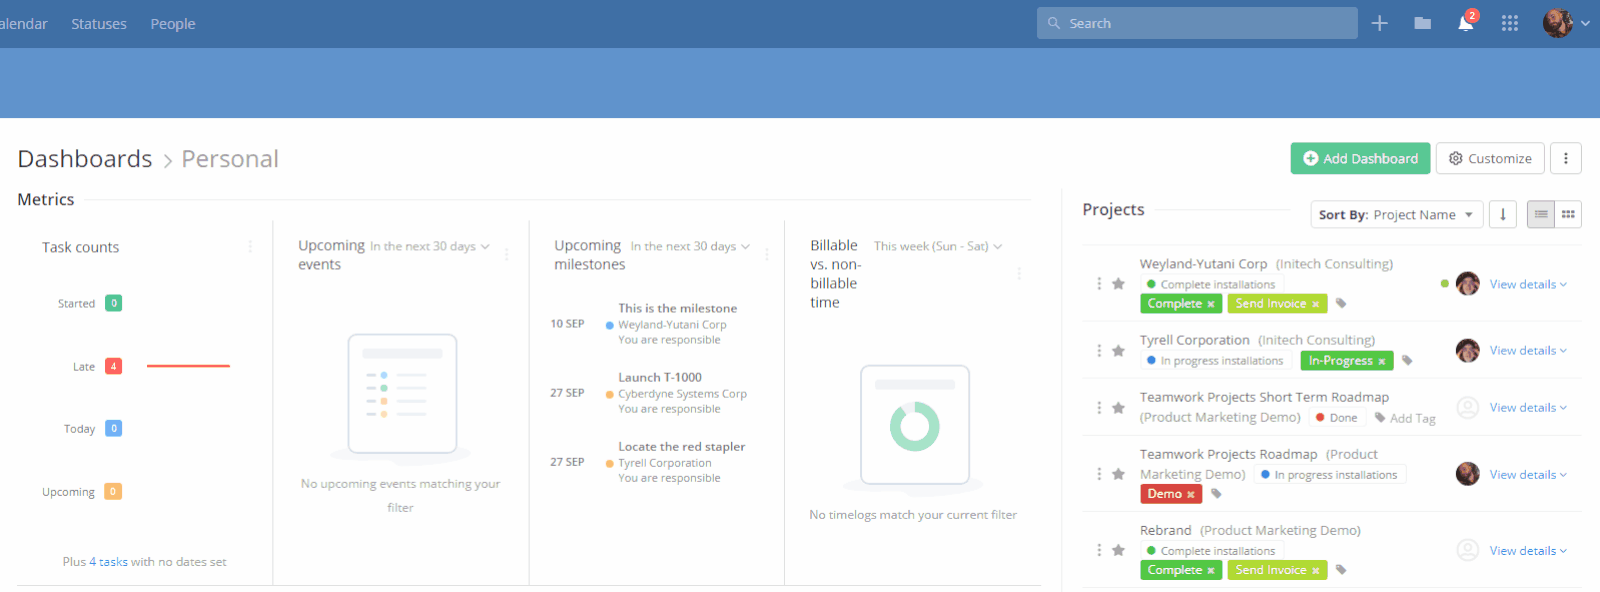Open Upcoming events widget options menu
This screenshot has height=592, width=1600.
(507, 254)
